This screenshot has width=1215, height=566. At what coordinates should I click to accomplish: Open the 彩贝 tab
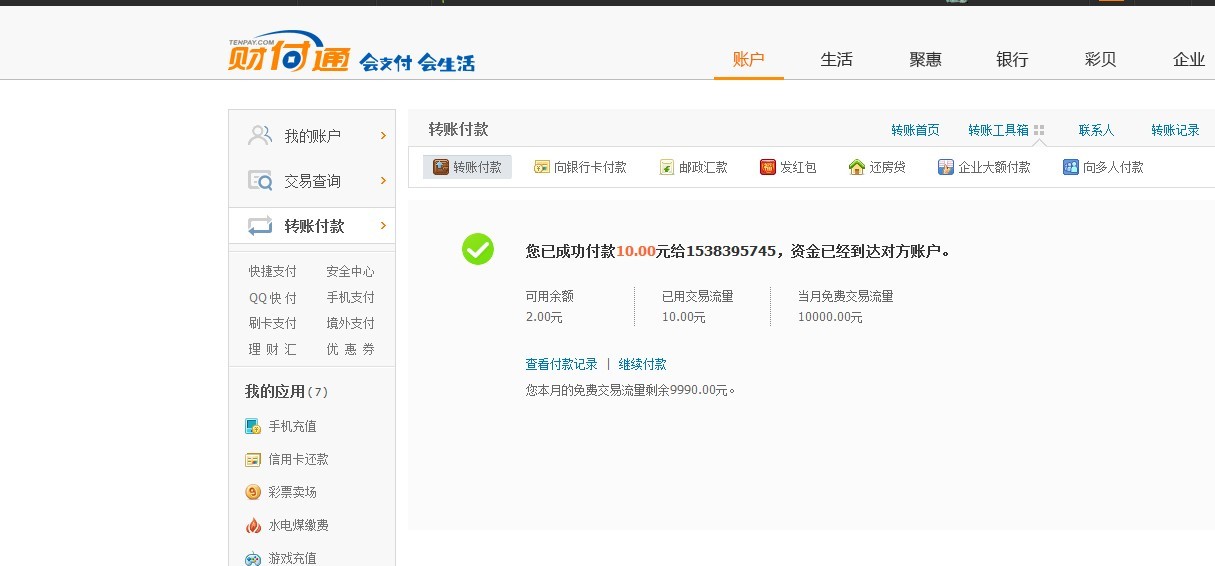[x=1100, y=59]
